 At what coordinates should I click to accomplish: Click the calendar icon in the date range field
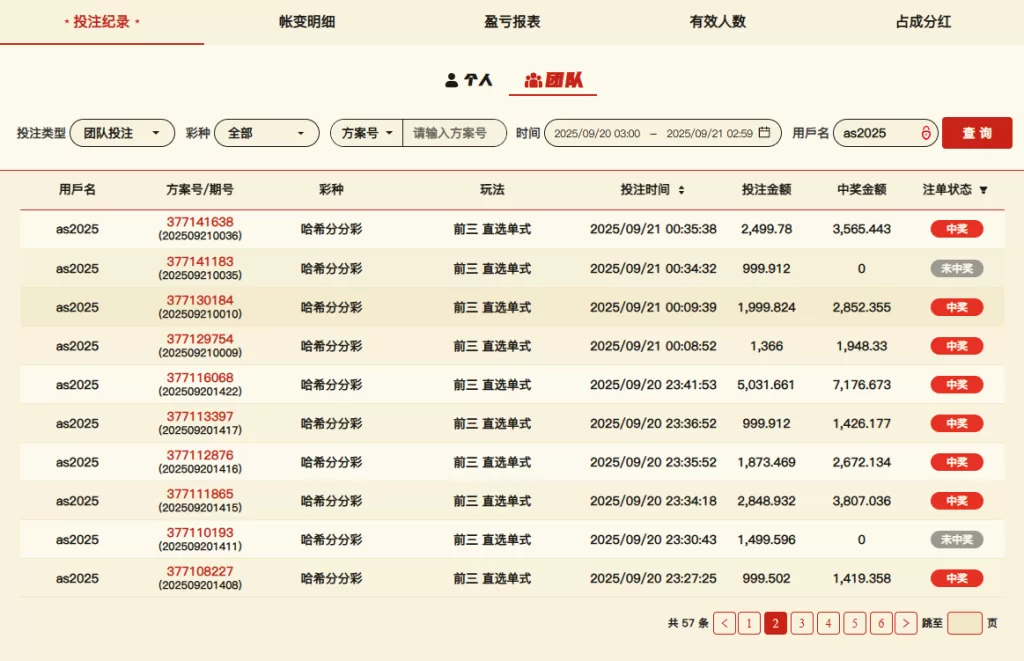pyautogui.click(x=765, y=133)
